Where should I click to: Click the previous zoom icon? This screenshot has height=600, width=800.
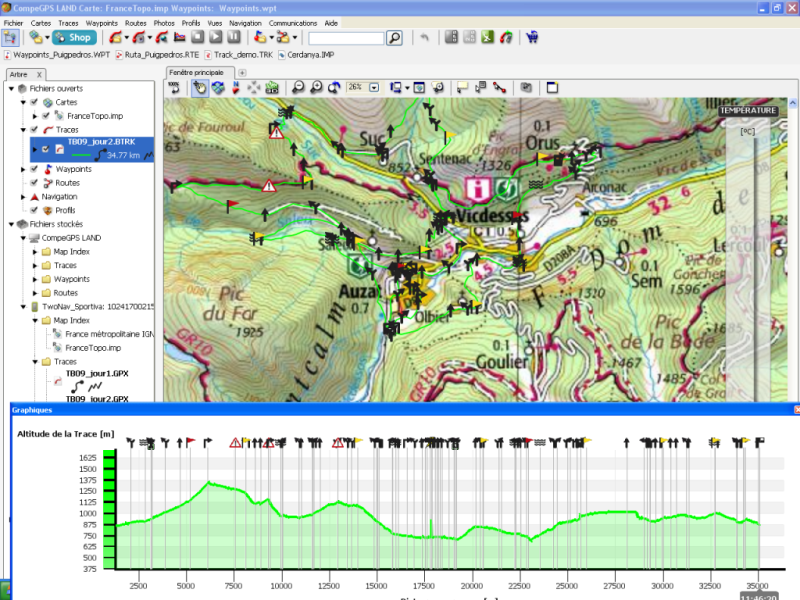[x=335, y=88]
